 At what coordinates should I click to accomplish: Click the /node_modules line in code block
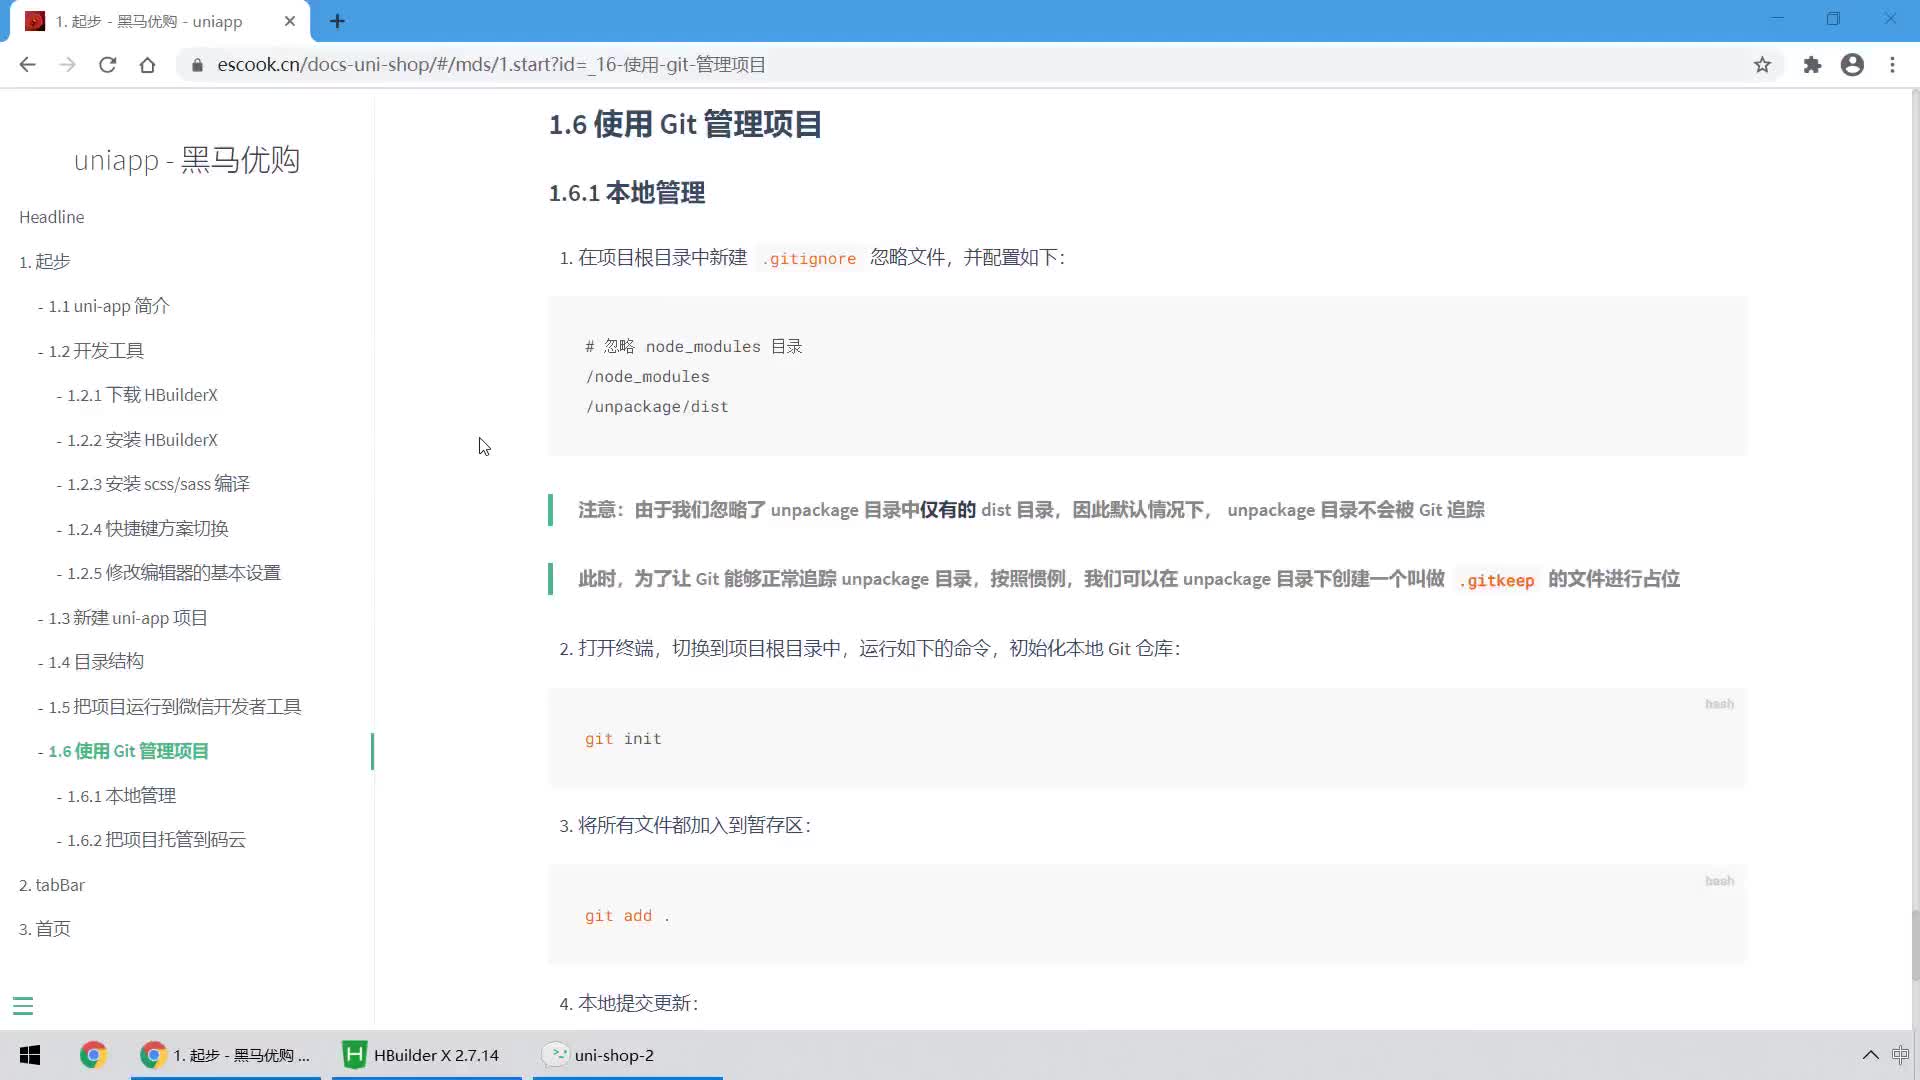pyautogui.click(x=647, y=377)
